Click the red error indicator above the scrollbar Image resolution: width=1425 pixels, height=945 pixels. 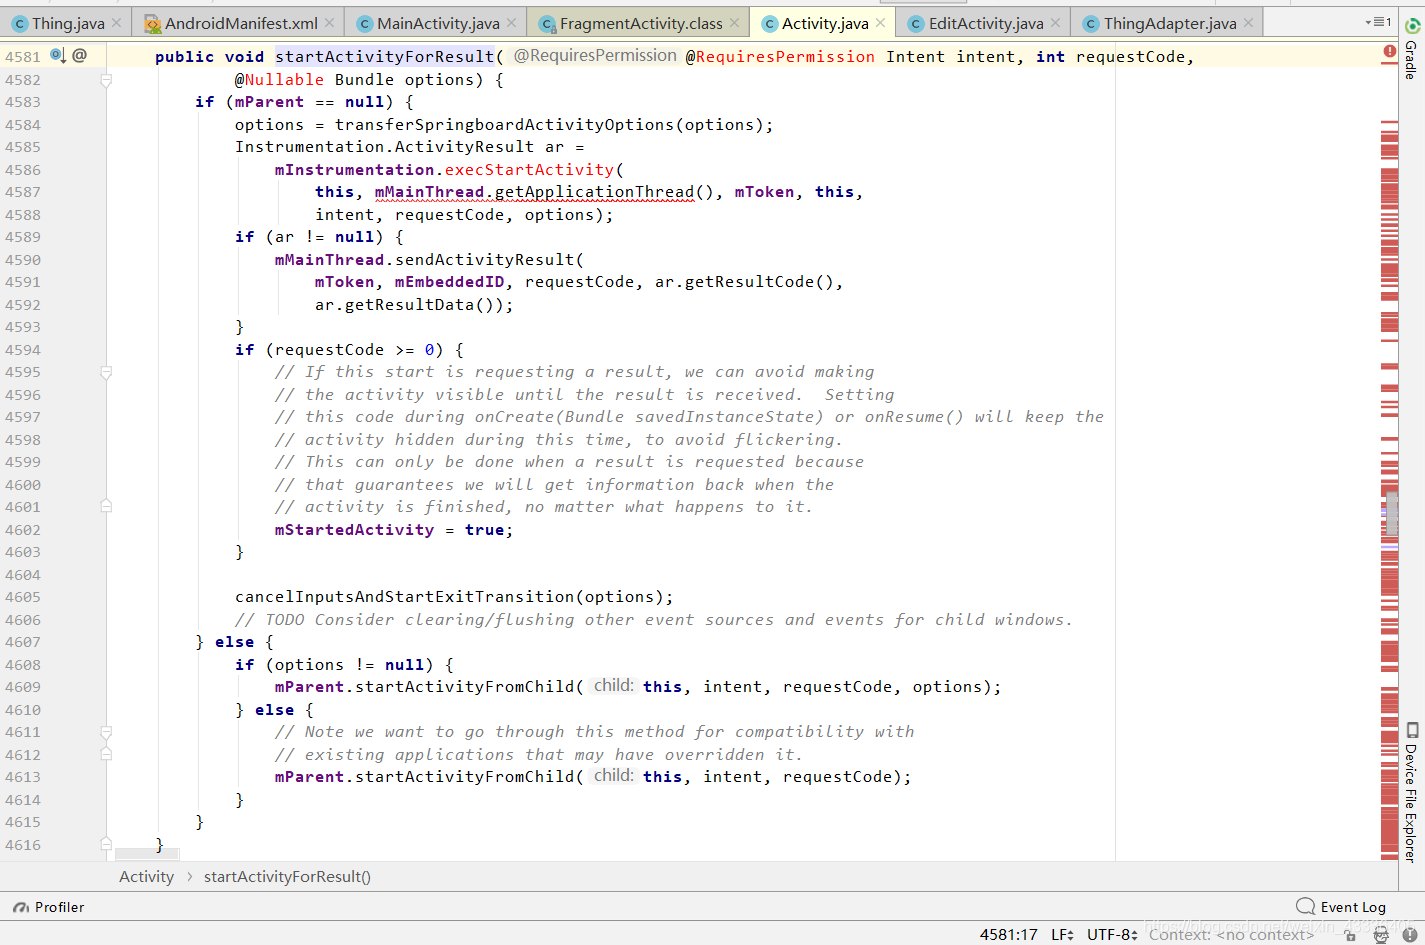[x=1389, y=51]
